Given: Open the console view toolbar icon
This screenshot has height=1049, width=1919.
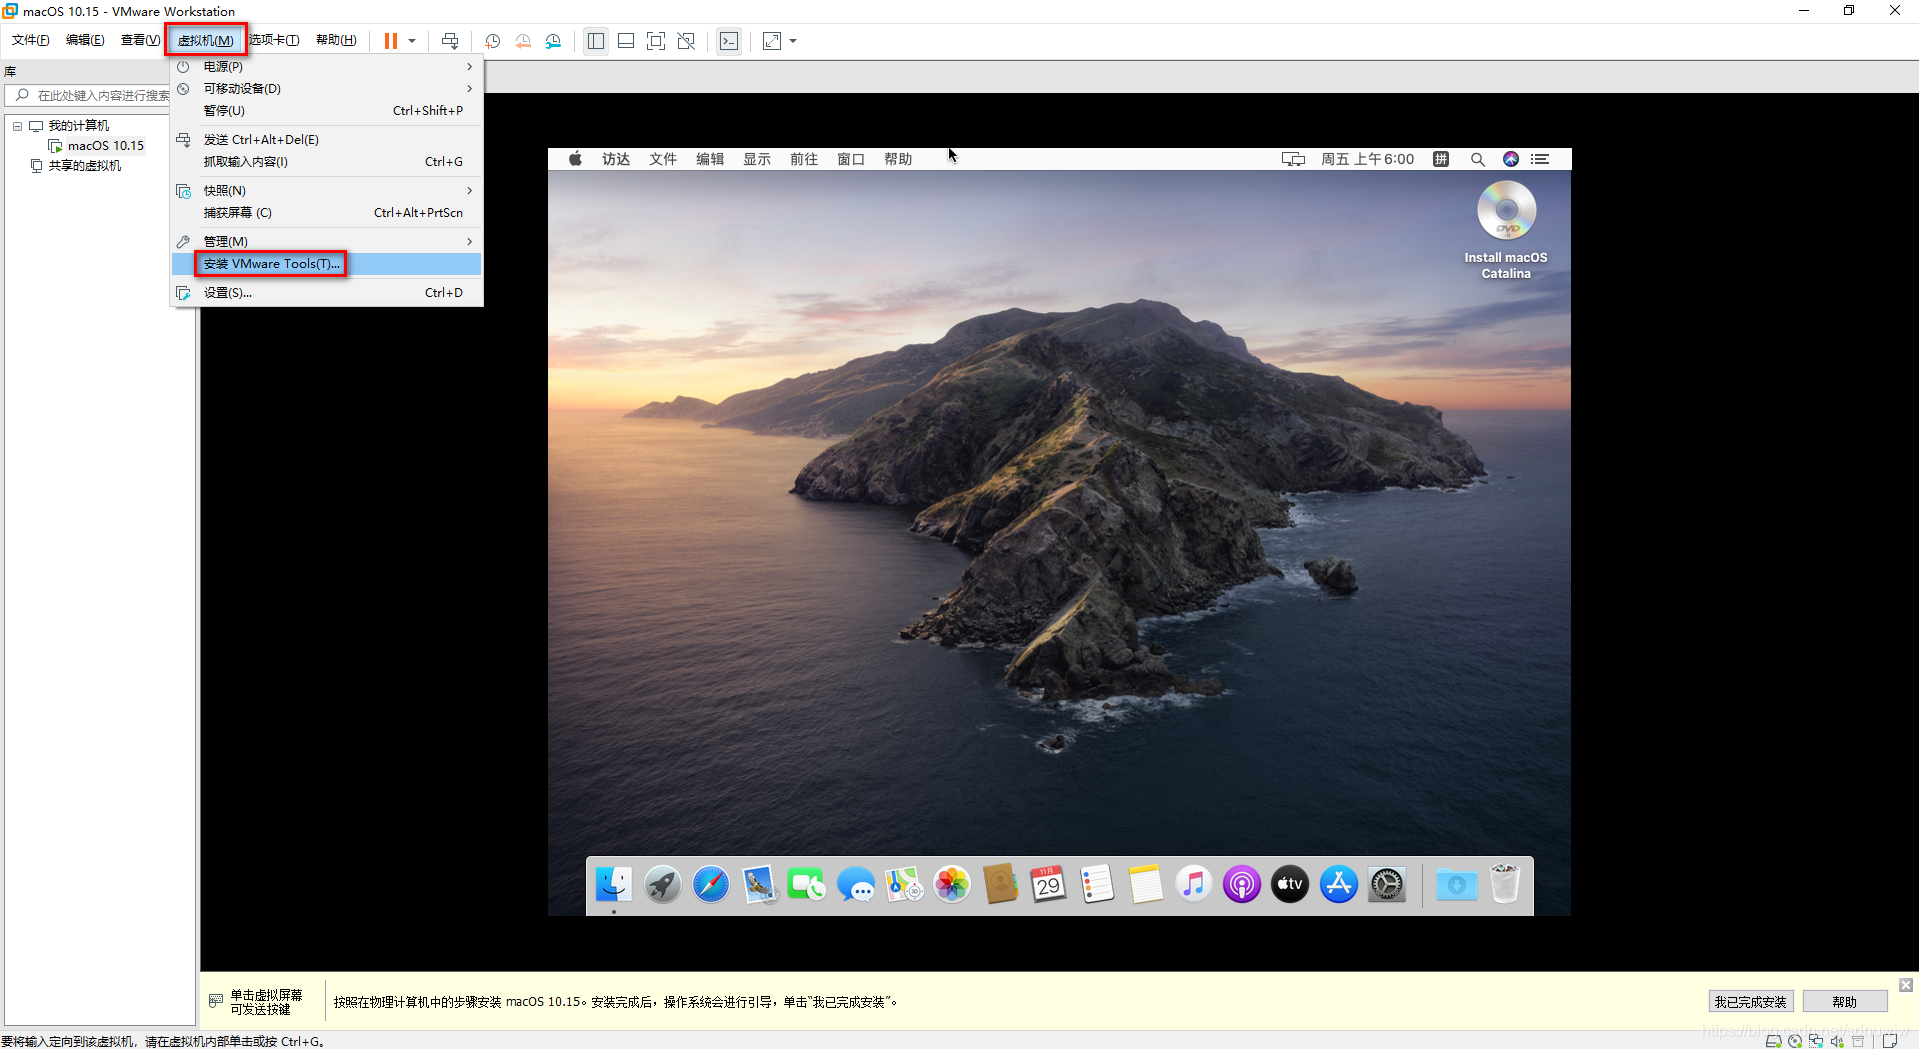Looking at the screenshot, I should pyautogui.click(x=729, y=41).
